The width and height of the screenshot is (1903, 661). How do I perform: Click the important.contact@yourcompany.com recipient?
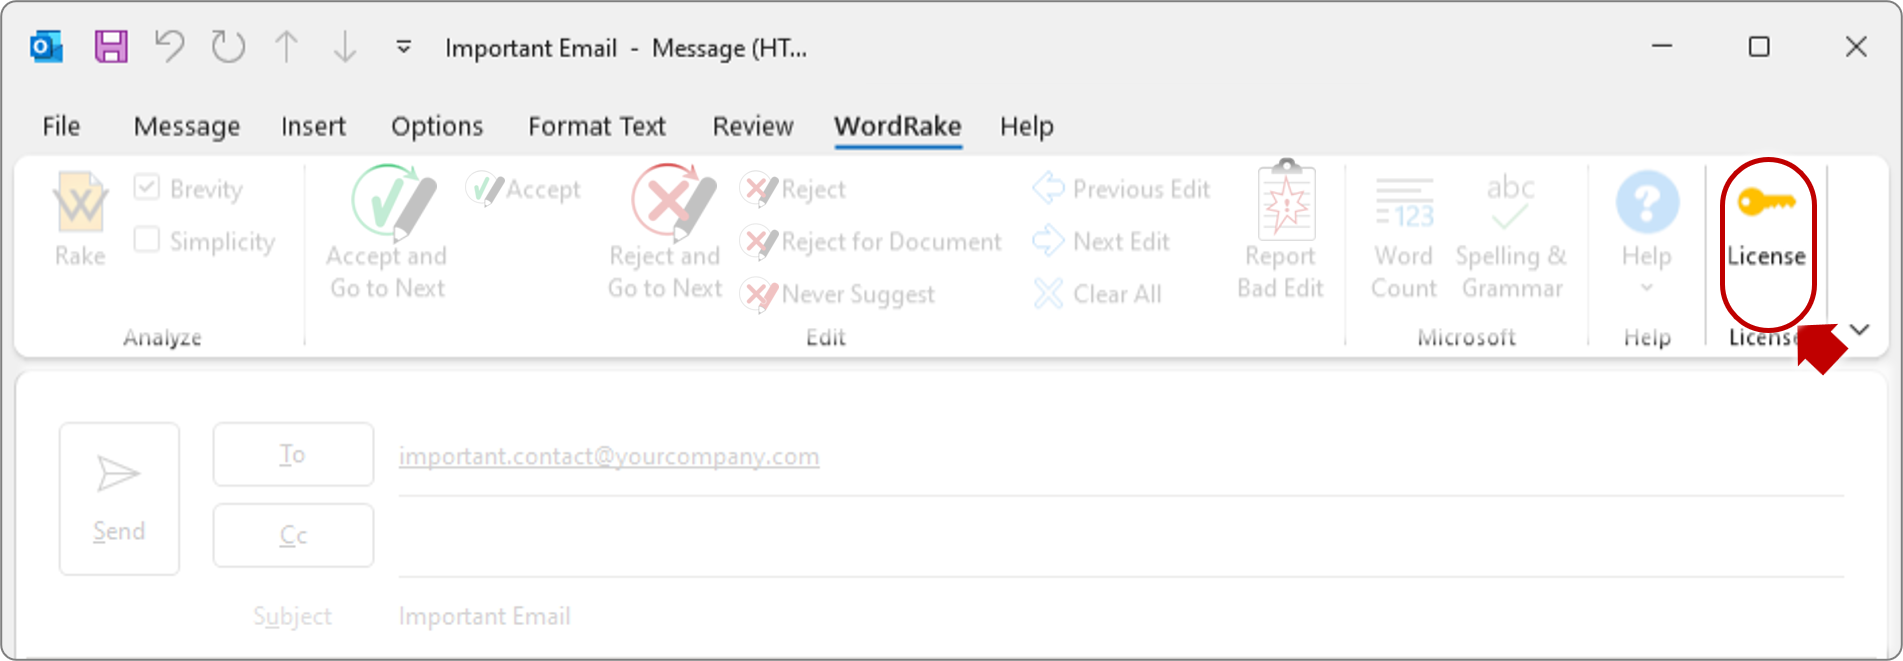(x=609, y=456)
